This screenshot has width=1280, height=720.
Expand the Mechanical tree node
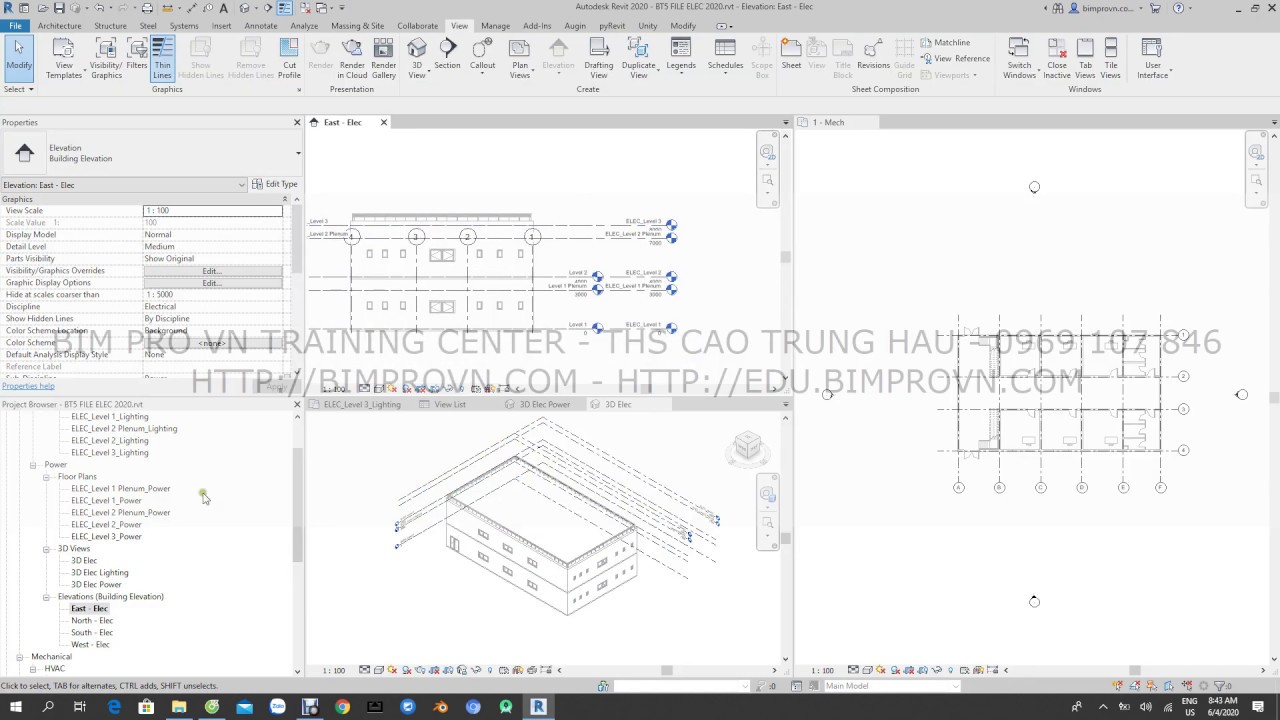(20, 657)
